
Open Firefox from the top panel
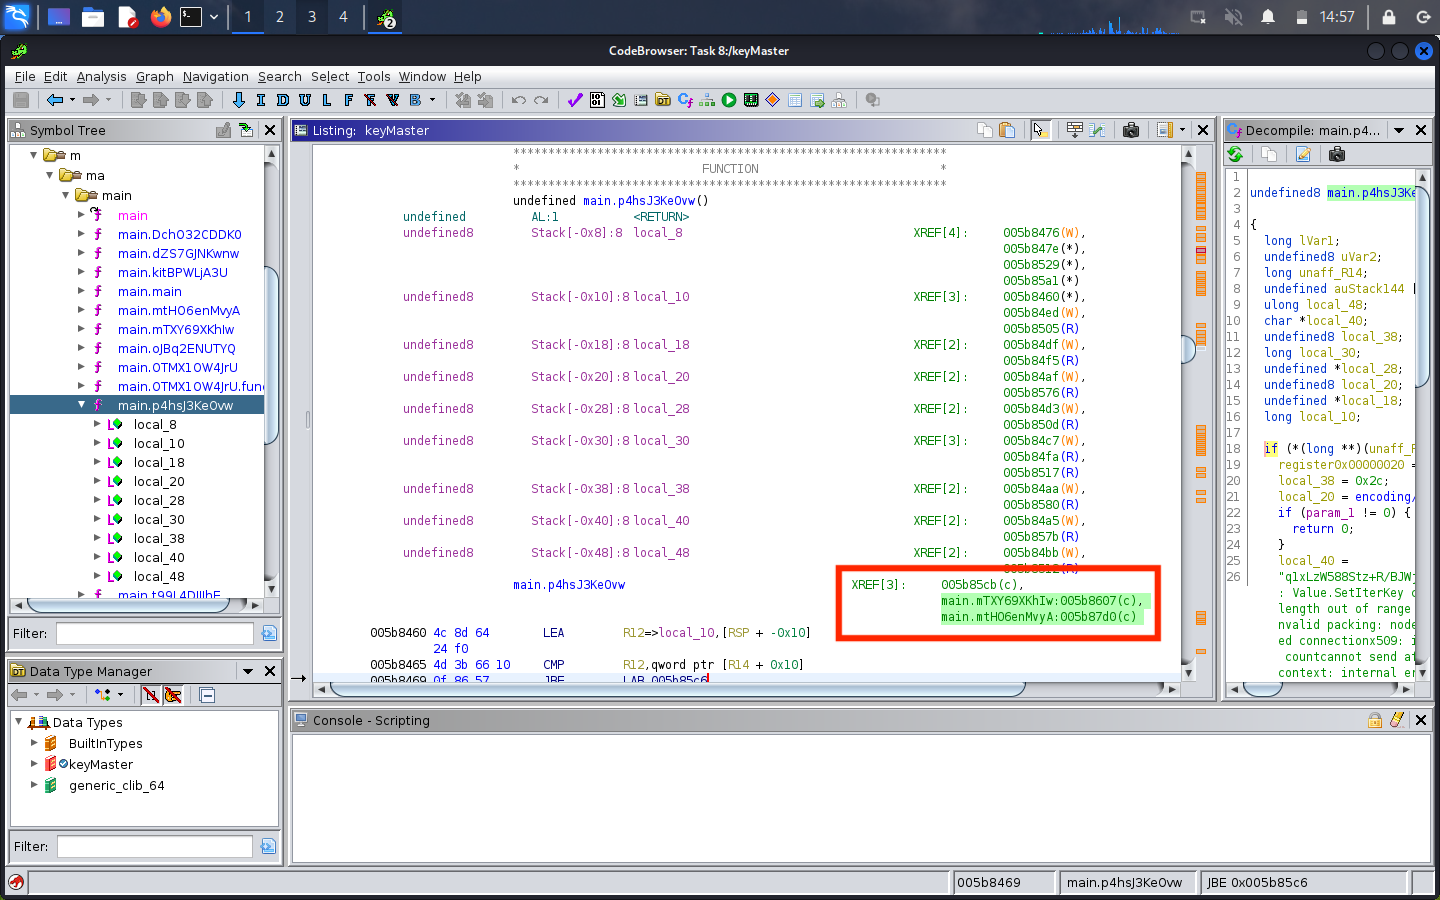coord(160,17)
